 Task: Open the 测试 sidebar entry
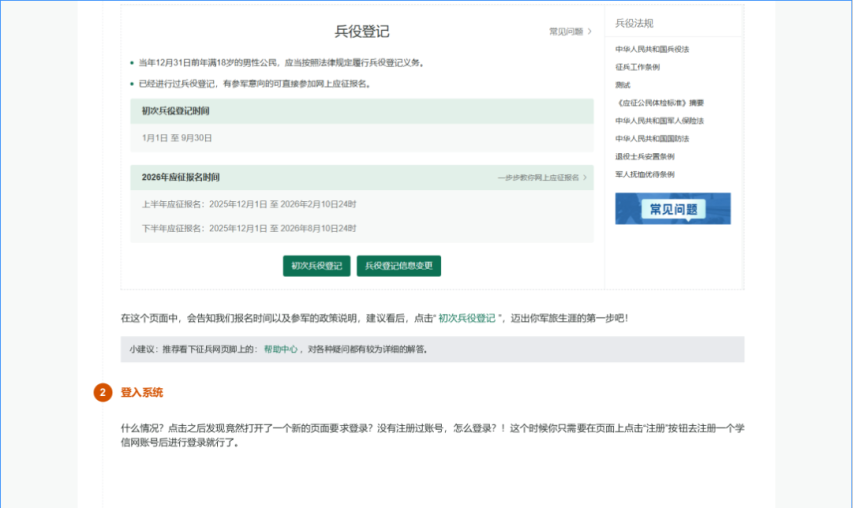point(623,85)
